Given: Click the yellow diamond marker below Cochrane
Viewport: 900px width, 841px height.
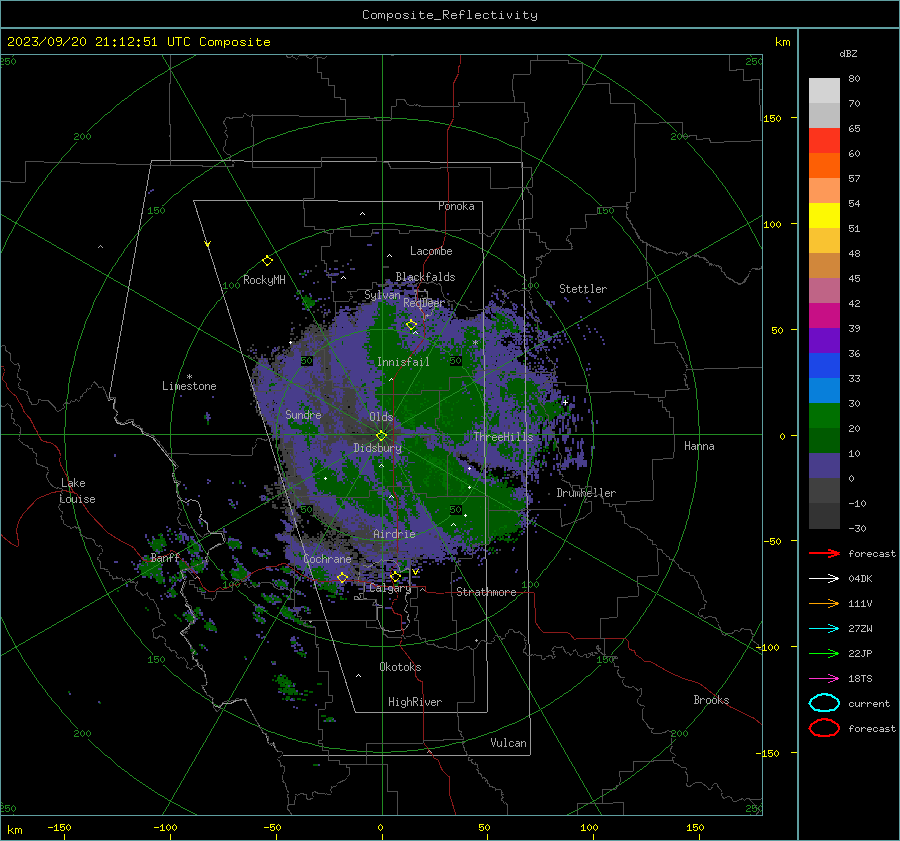Looking at the screenshot, I should coord(342,577).
